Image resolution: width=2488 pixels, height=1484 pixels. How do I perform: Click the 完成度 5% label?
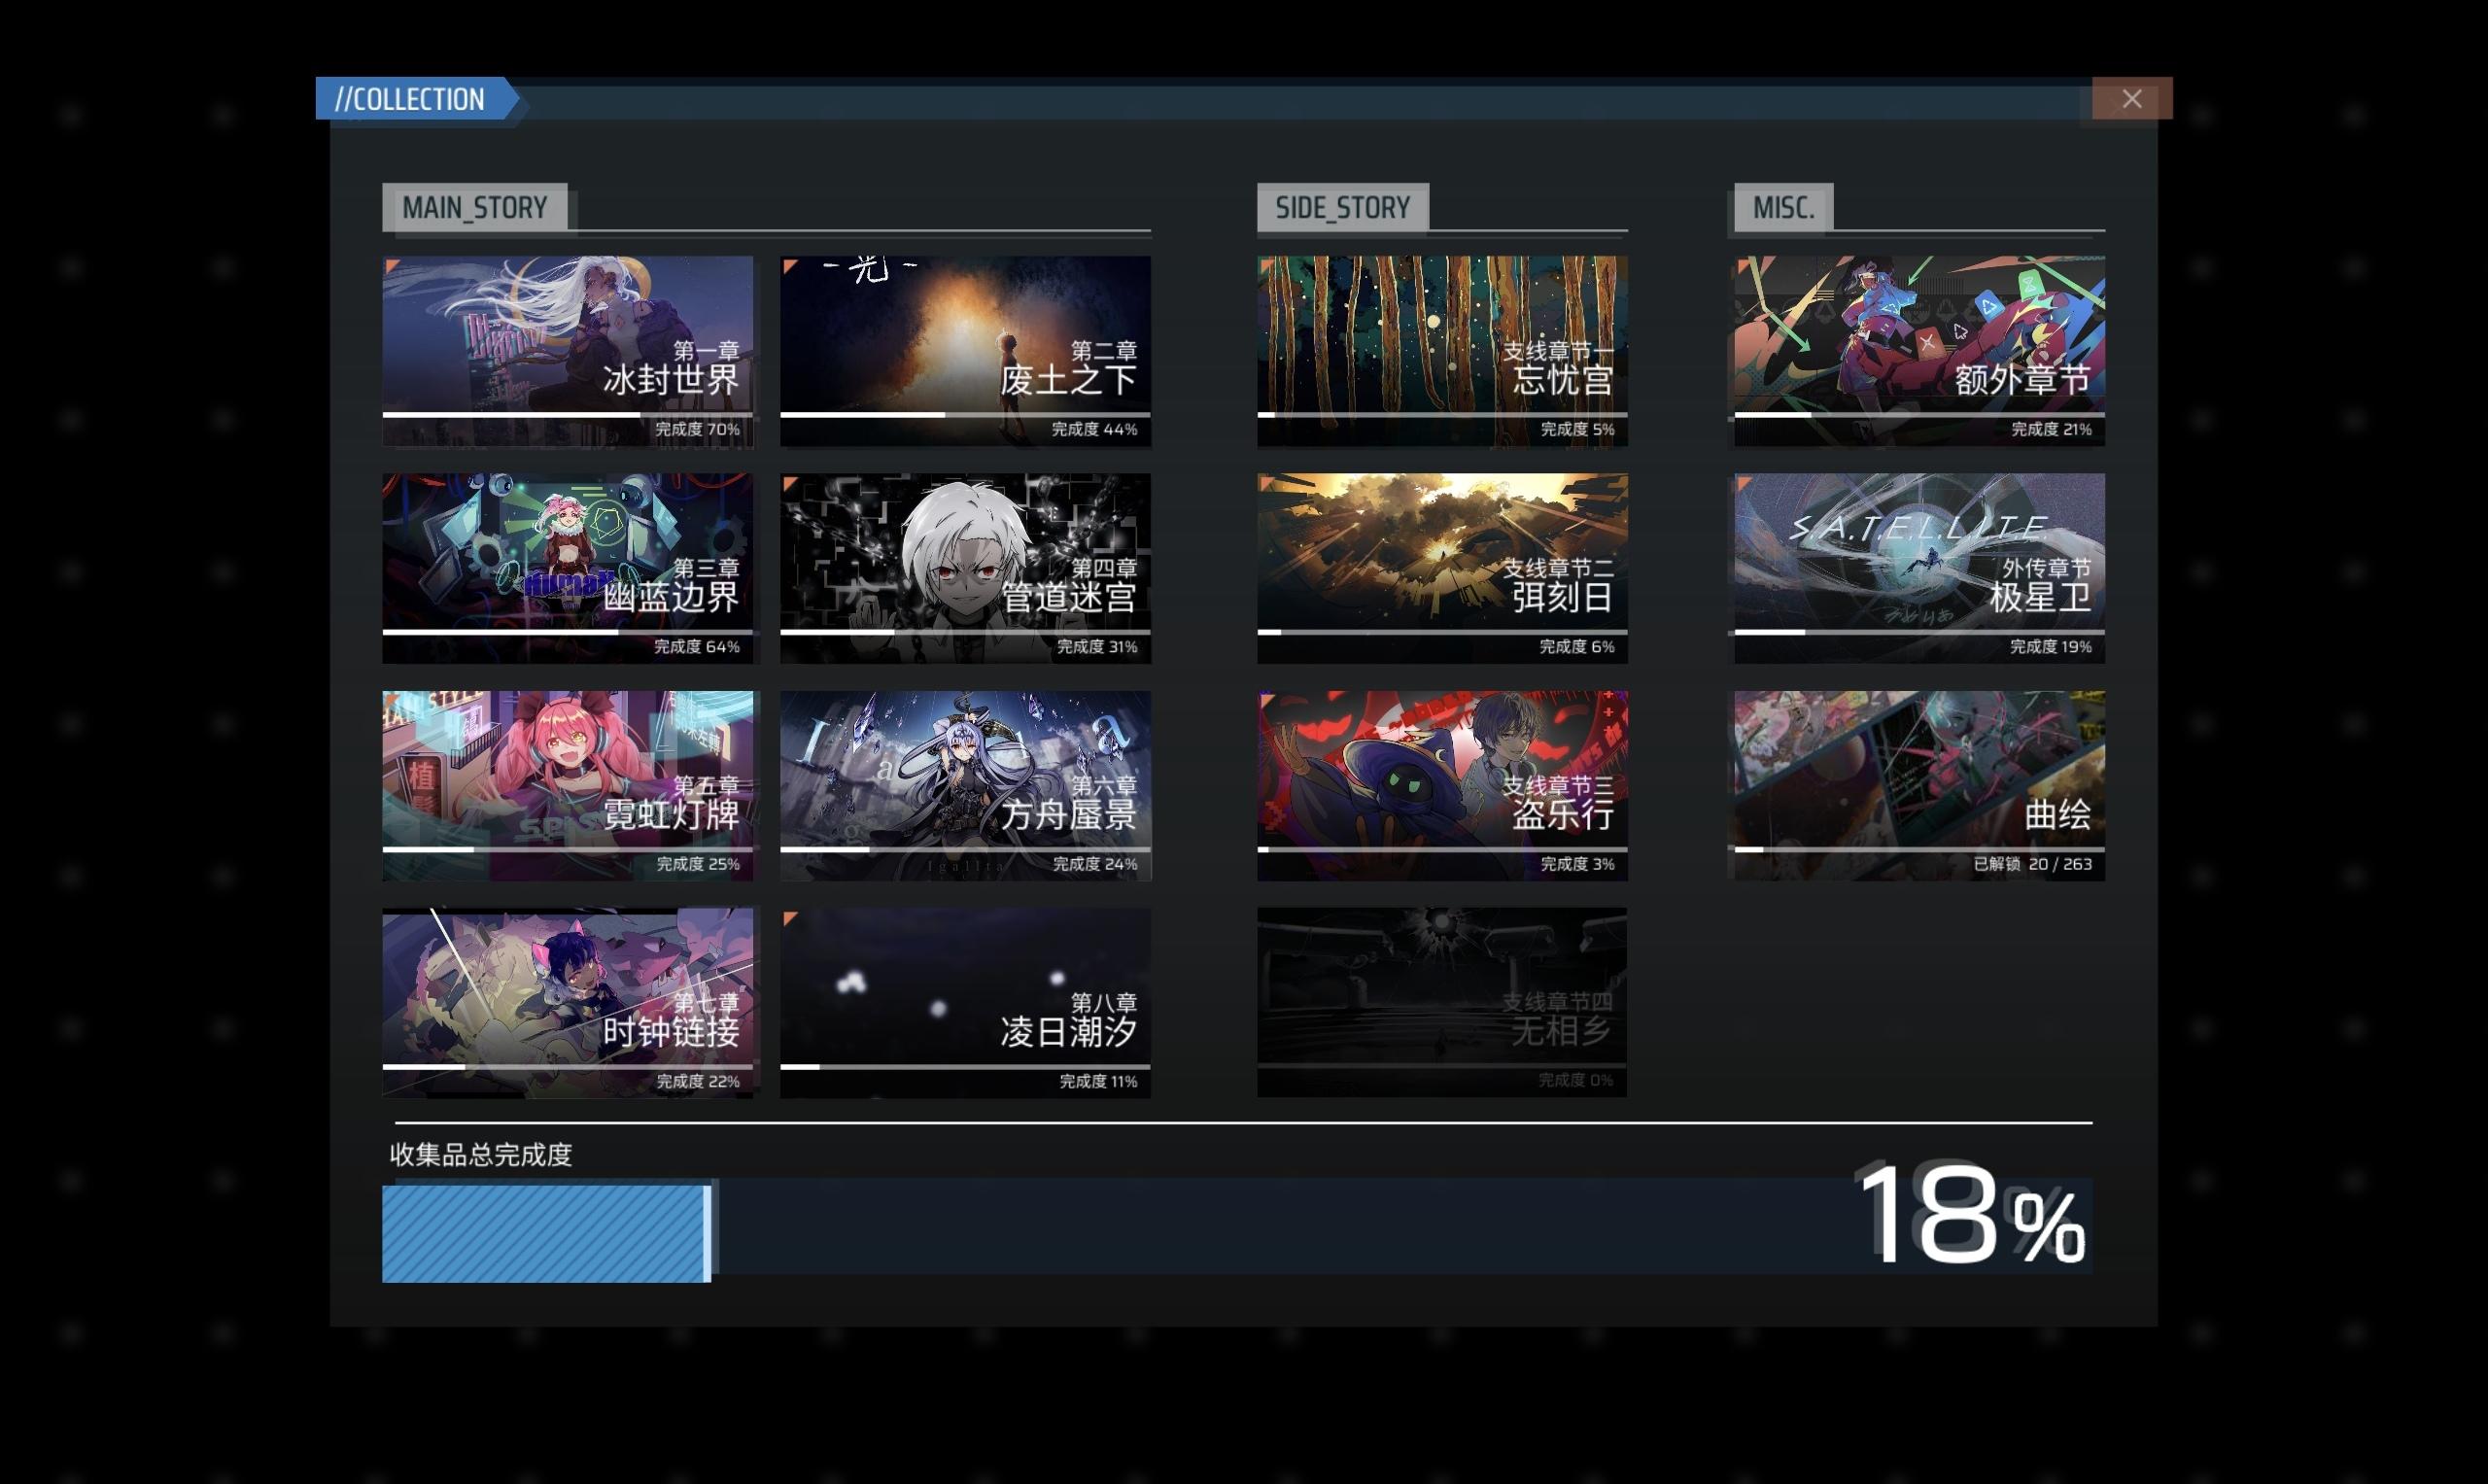(1577, 429)
